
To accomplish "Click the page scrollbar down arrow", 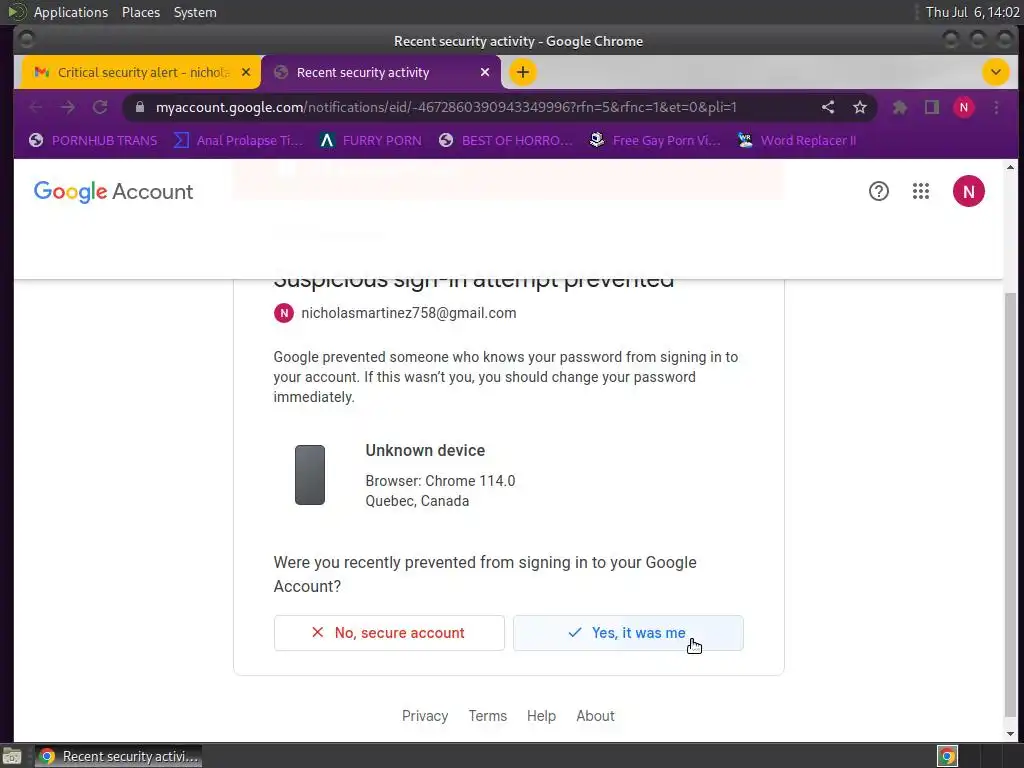I will pyautogui.click(x=1010, y=733).
